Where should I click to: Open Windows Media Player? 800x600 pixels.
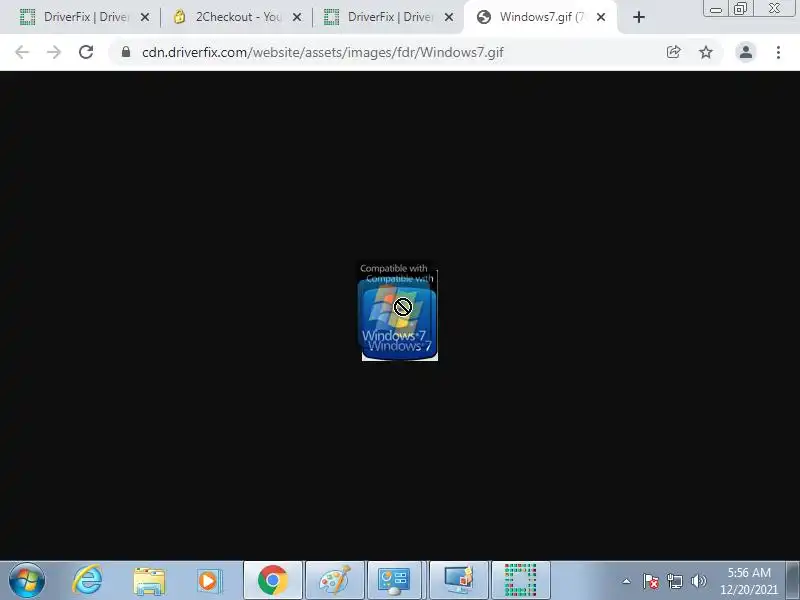click(209, 581)
